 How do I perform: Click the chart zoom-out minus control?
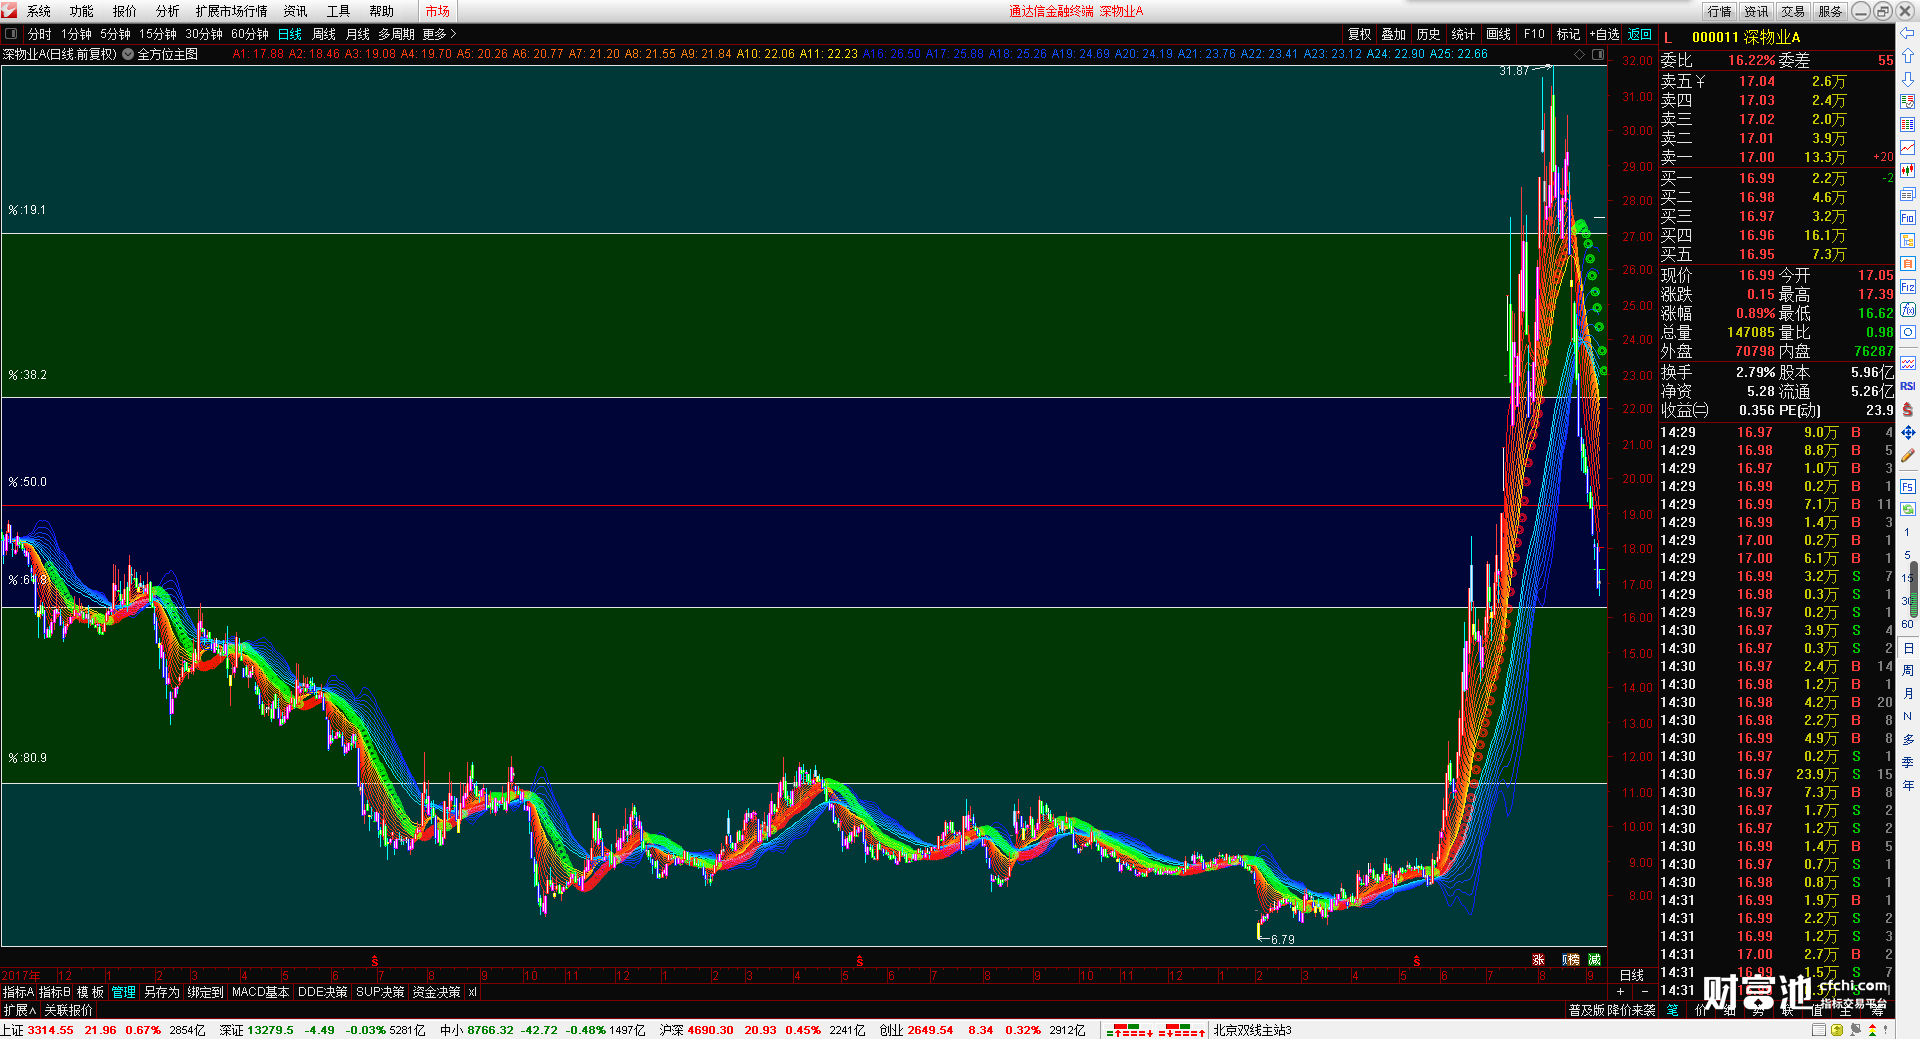pyautogui.click(x=1645, y=992)
